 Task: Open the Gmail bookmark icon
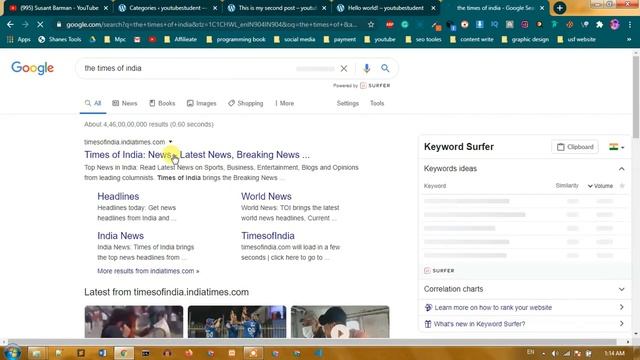coord(137,40)
